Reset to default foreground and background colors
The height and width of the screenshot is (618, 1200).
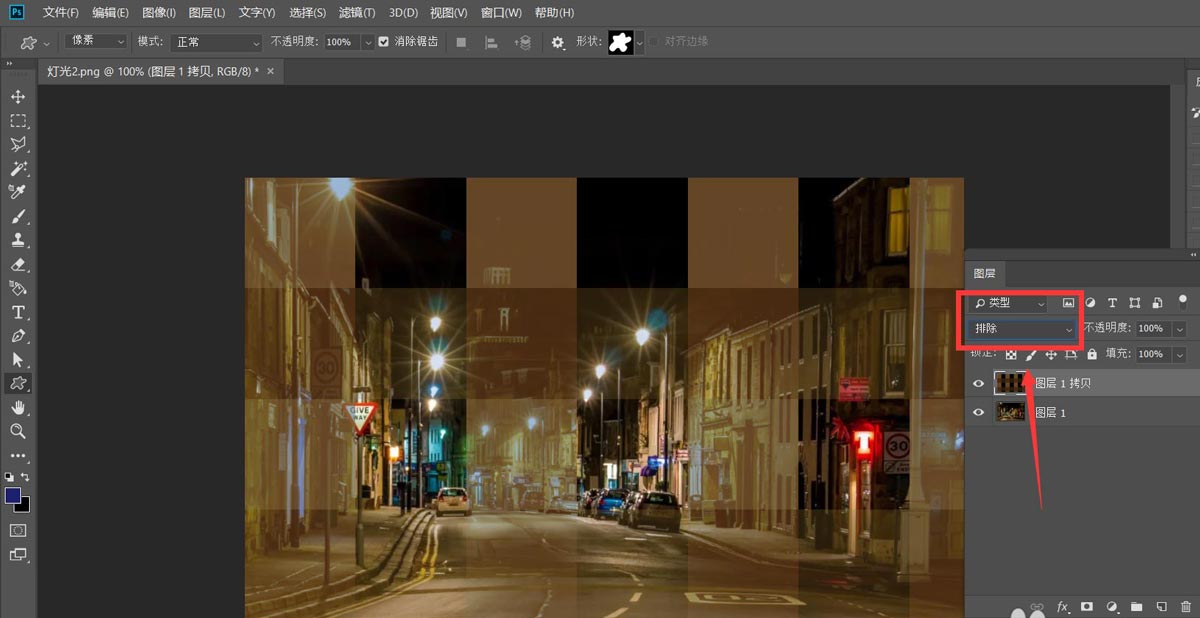[x=9, y=477]
